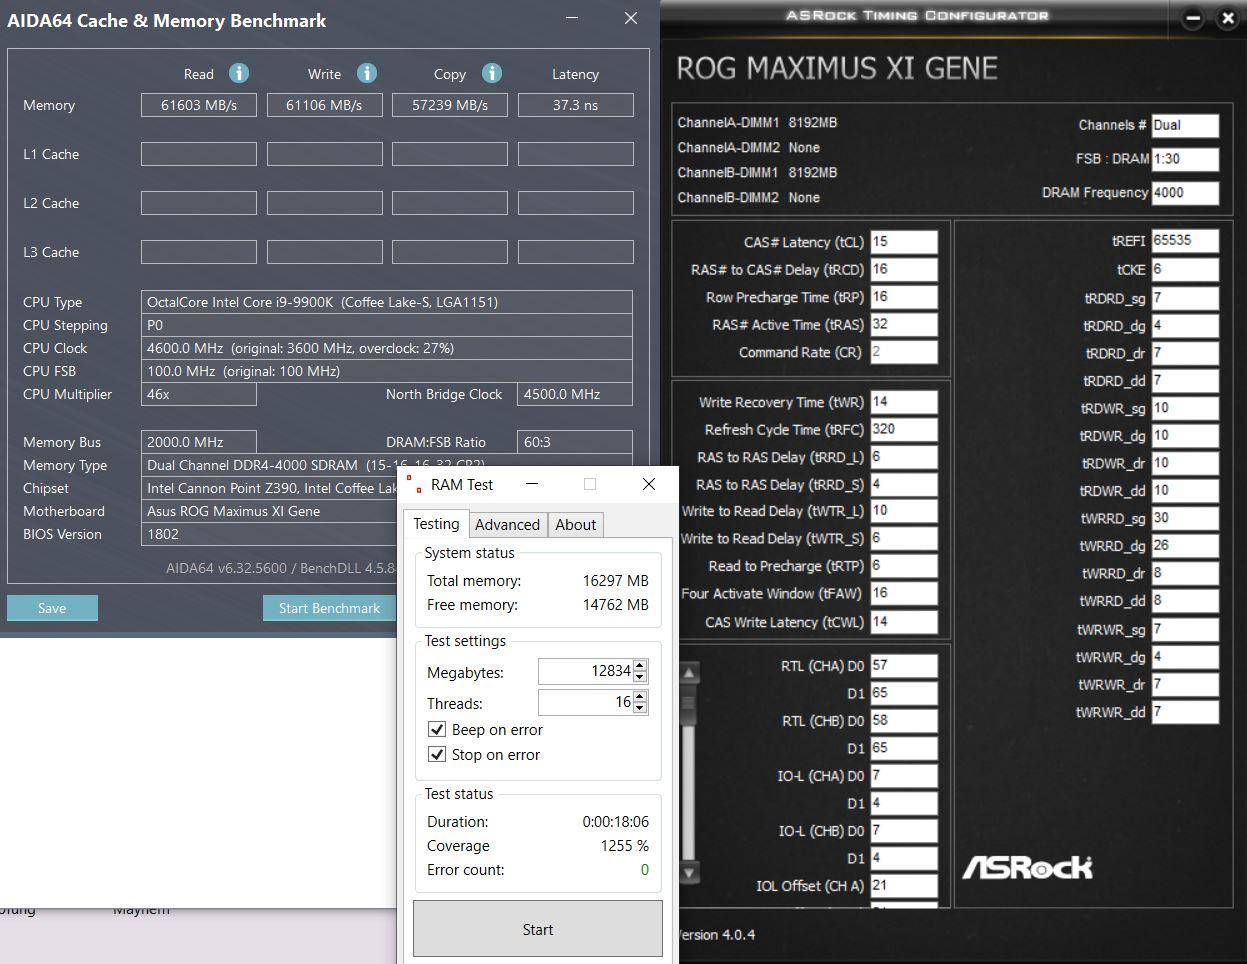Increase Threads with the up stepper arrow

(640, 697)
